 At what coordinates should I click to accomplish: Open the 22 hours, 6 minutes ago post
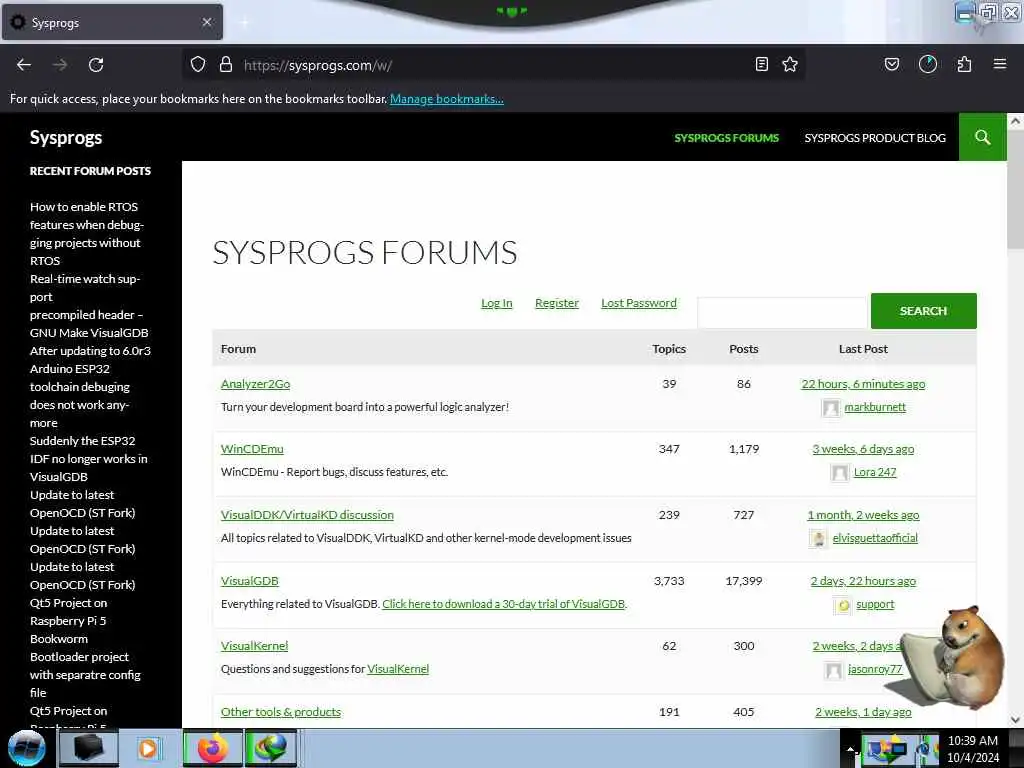tap(863, 384)
